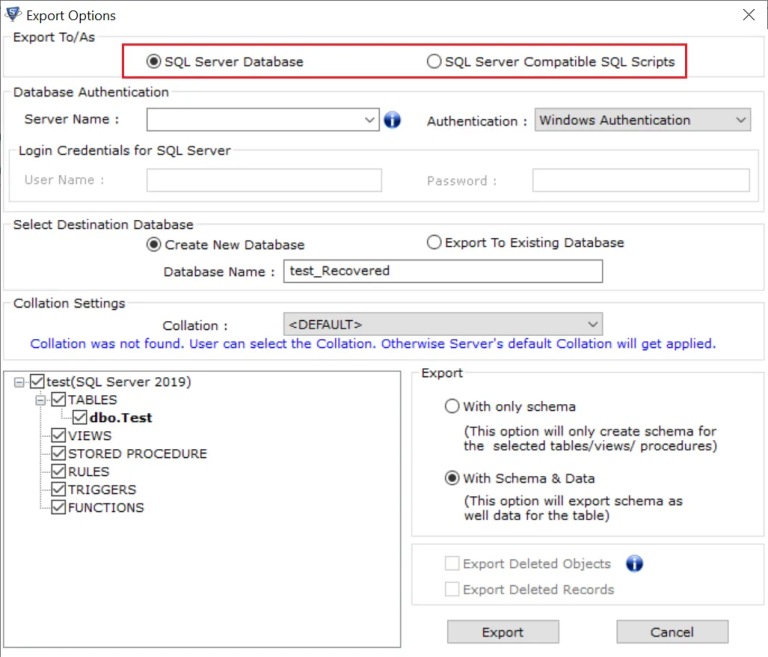Collapse the TABLES tree node
The width and height of the screenshot is (768, 657).
pos(42,400)
